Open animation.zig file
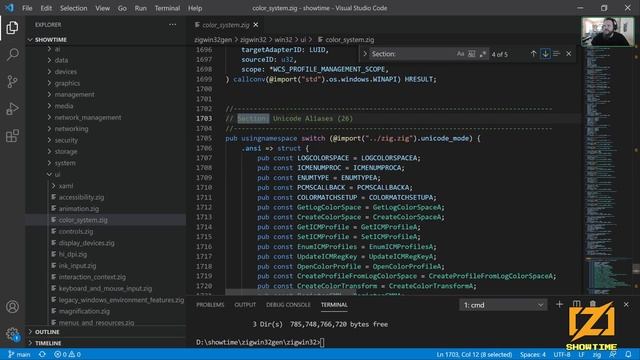Screen dimensions: 640x360 (106, 209)
